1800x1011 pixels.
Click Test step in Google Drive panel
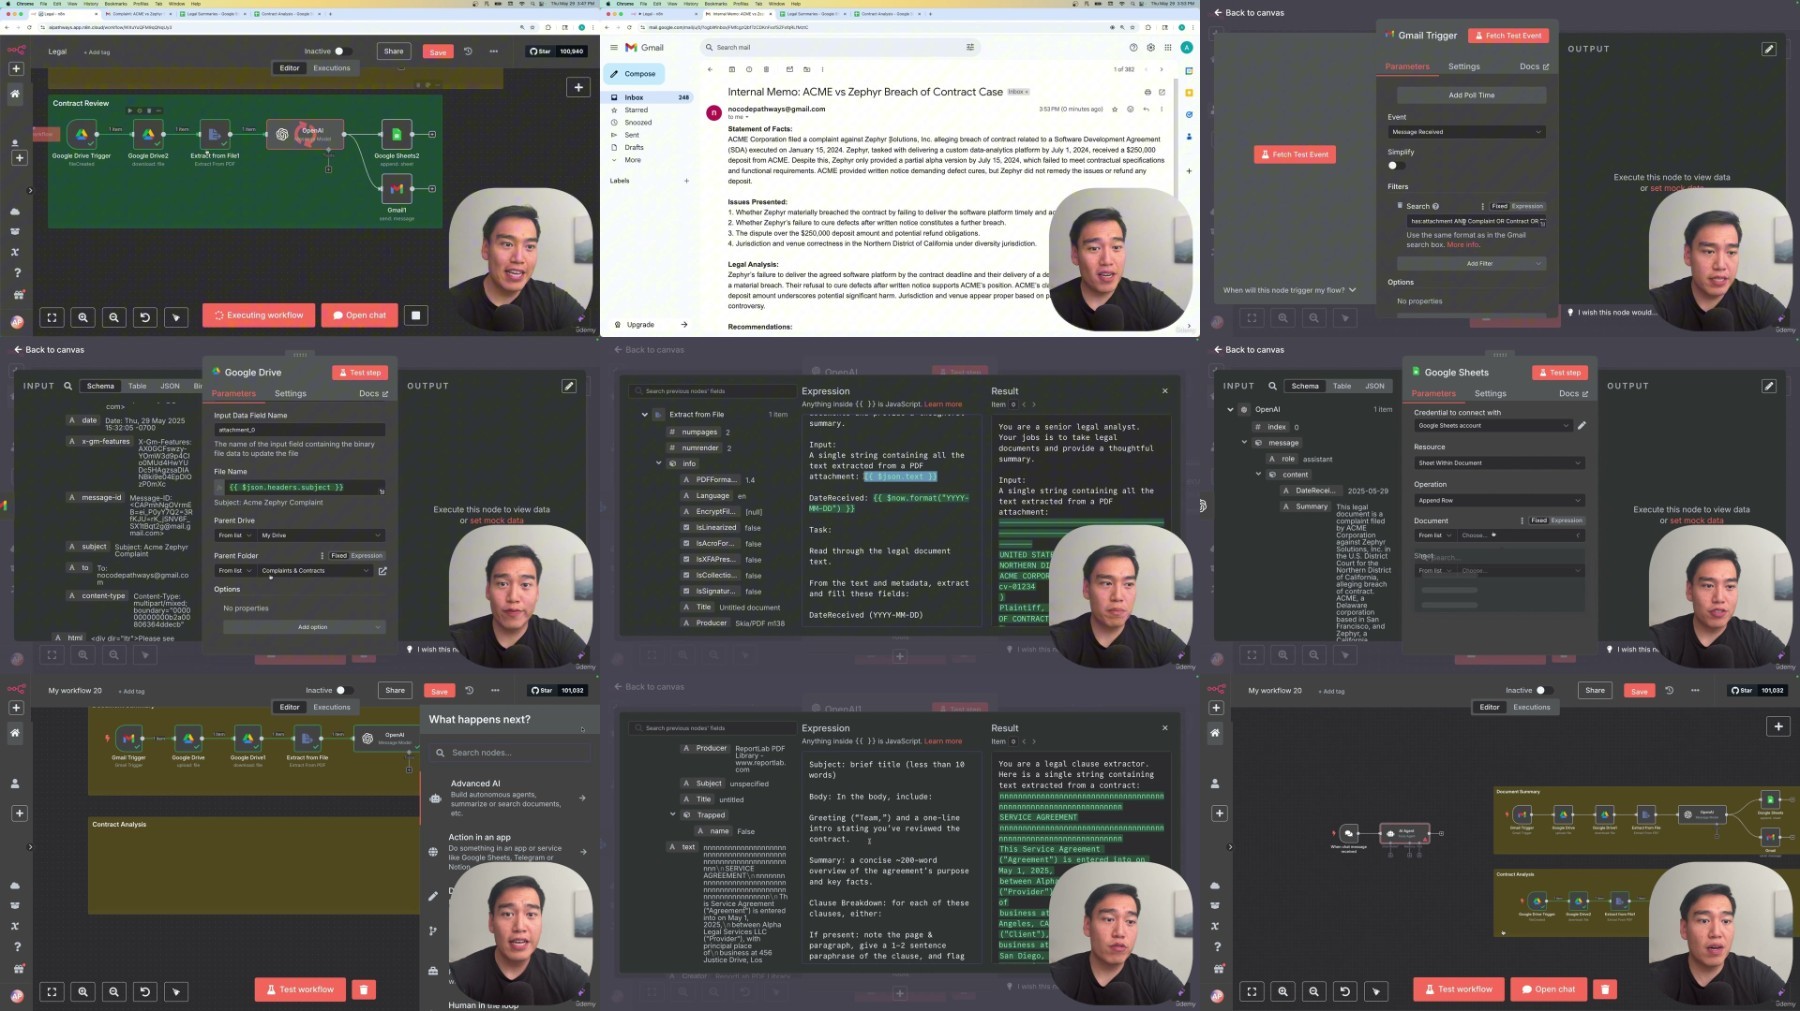[360, 372]
